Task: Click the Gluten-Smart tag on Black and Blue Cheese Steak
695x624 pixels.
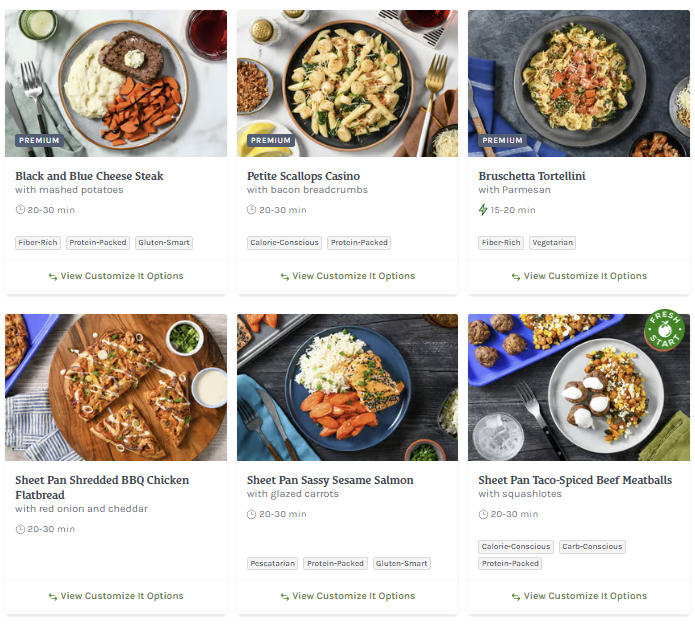Action: [x=164, y=243]
